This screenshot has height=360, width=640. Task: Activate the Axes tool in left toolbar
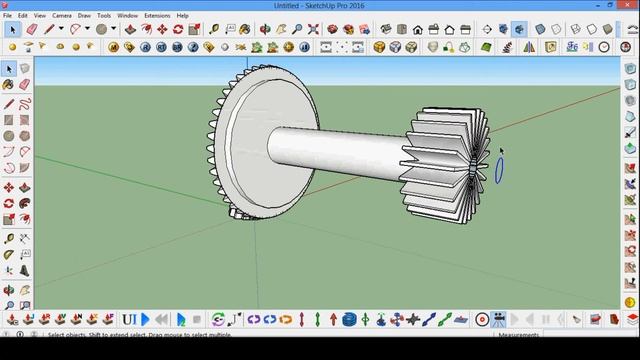9,271
